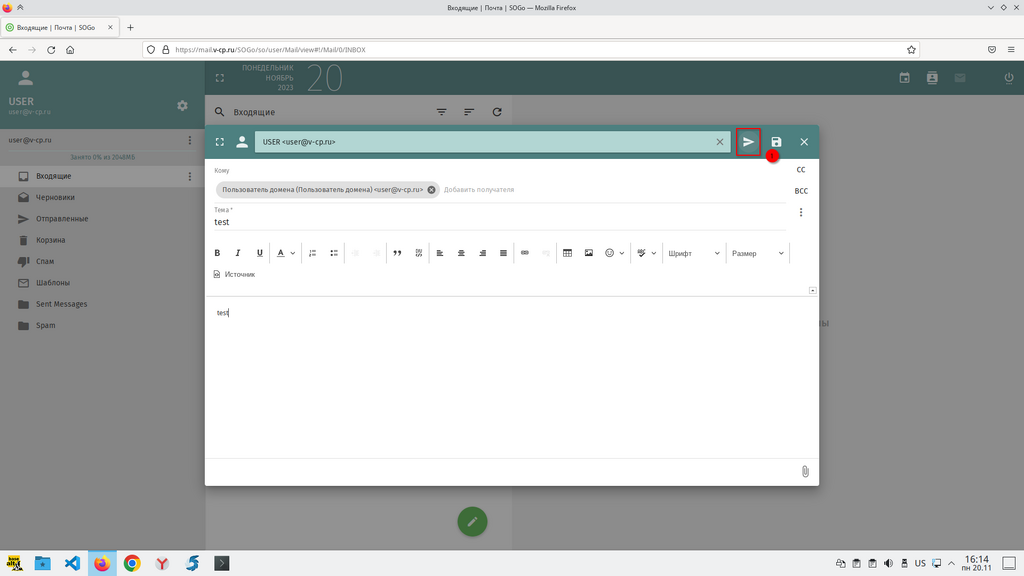Add a CC recipient field
This screenshot has height=576, width=1024.
pos(800,170)
